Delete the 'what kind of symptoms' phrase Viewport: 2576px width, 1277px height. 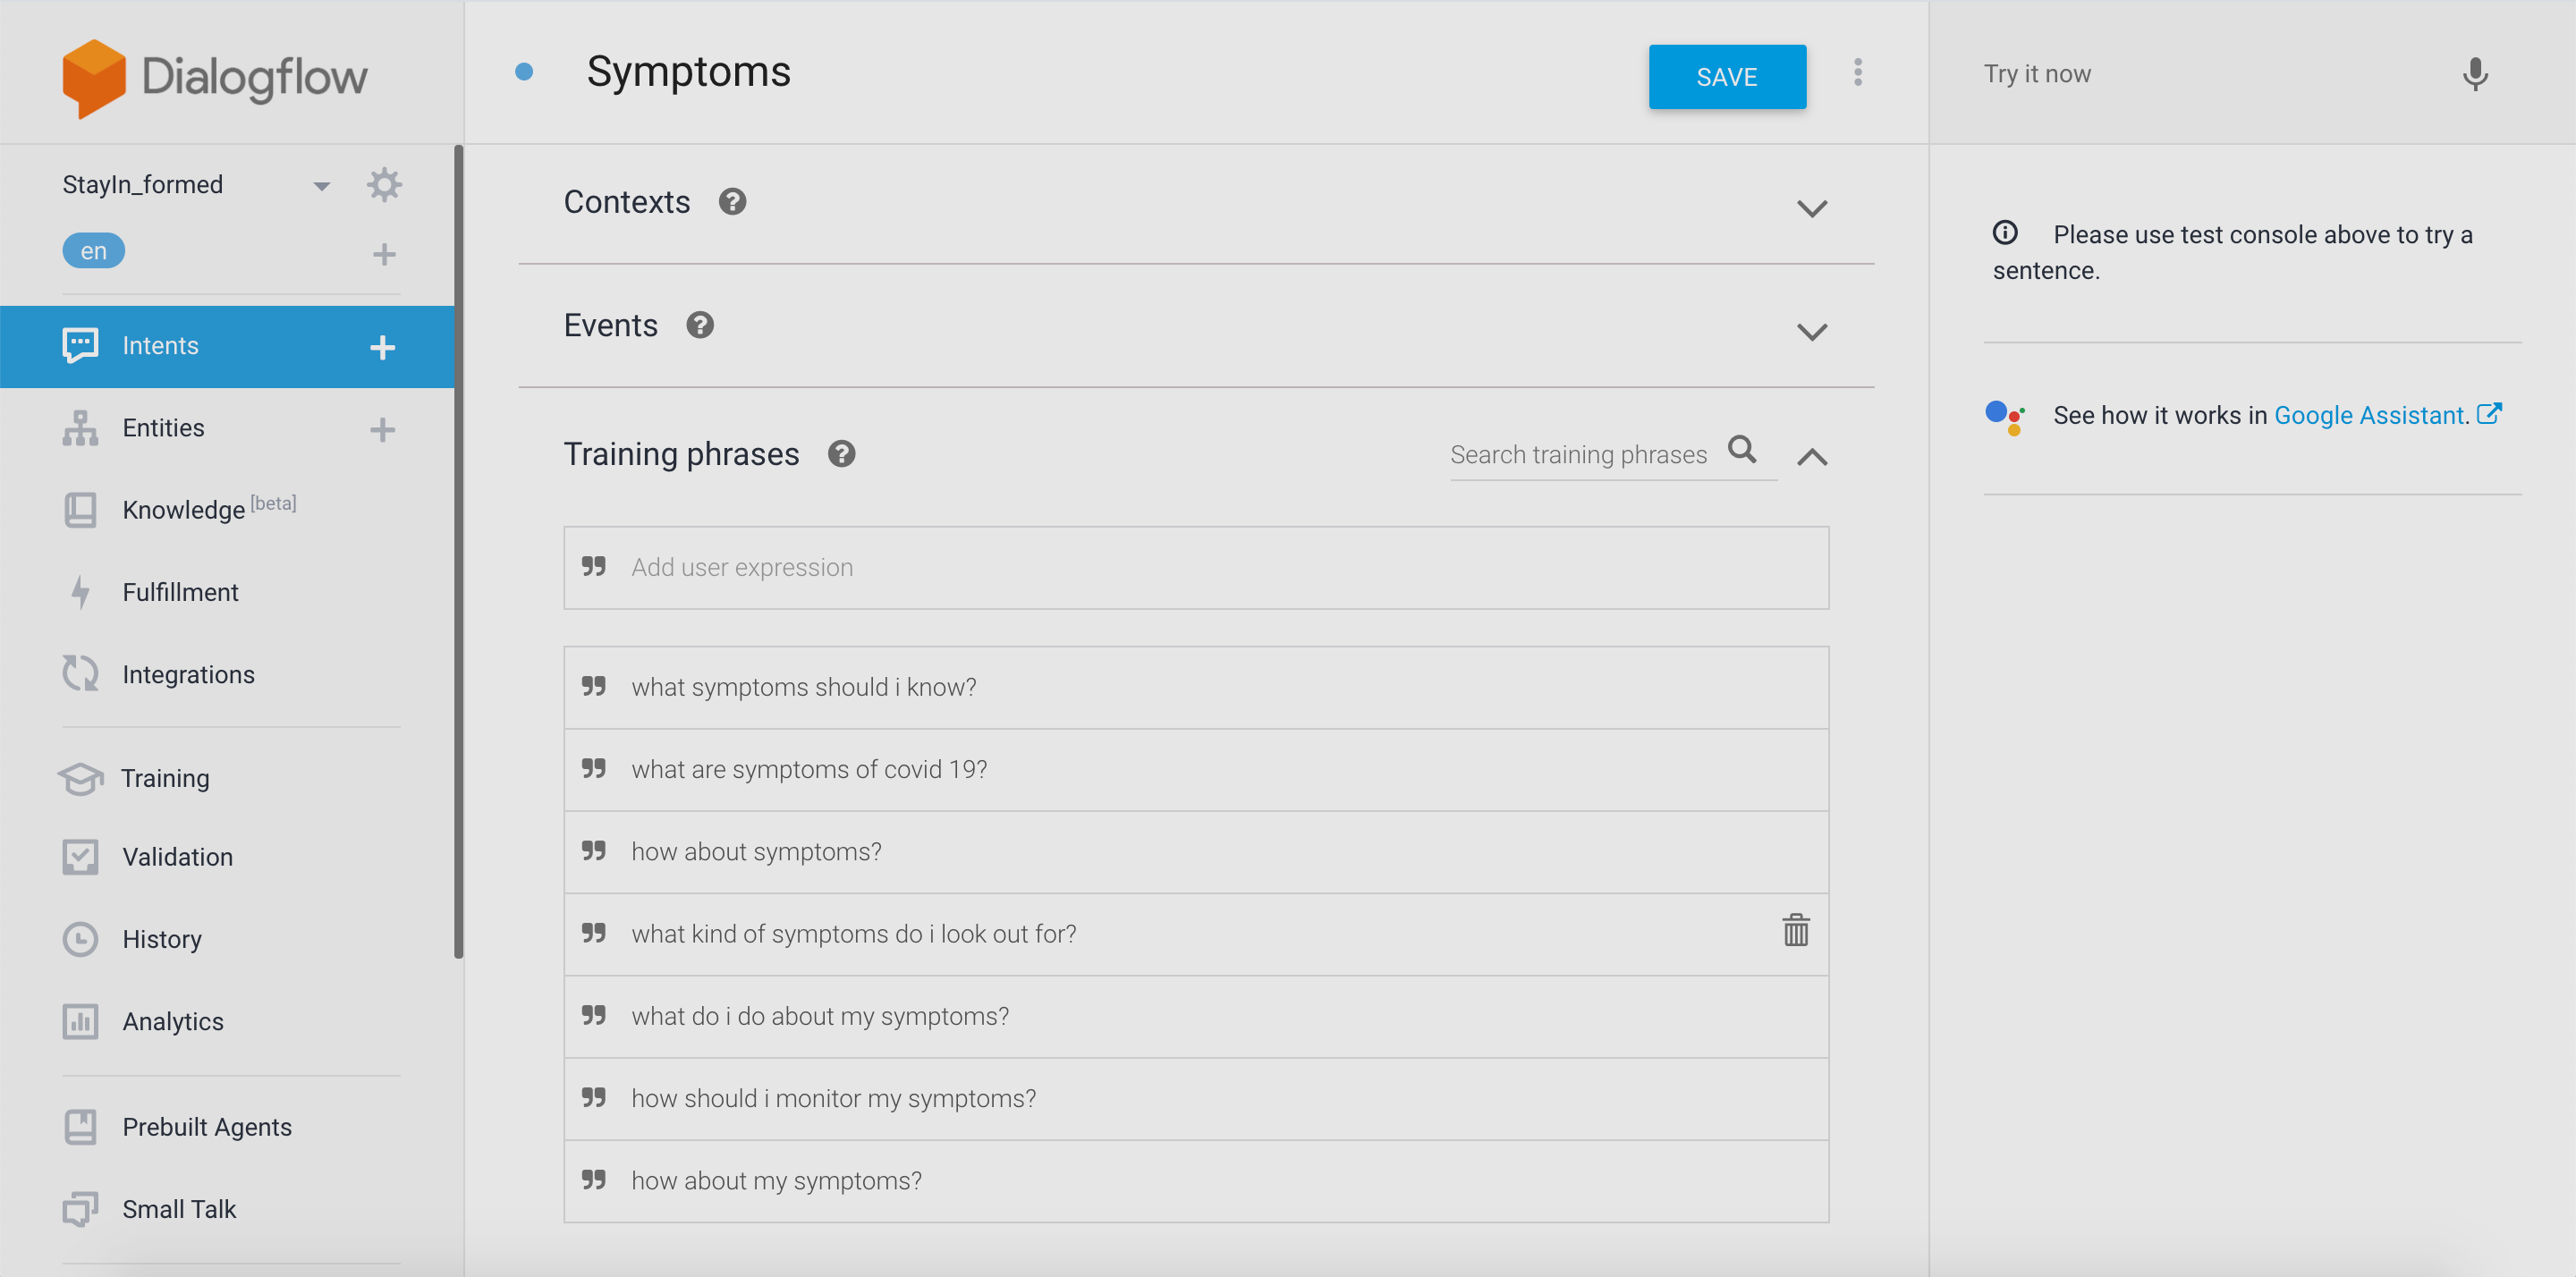pos(1795,931)
